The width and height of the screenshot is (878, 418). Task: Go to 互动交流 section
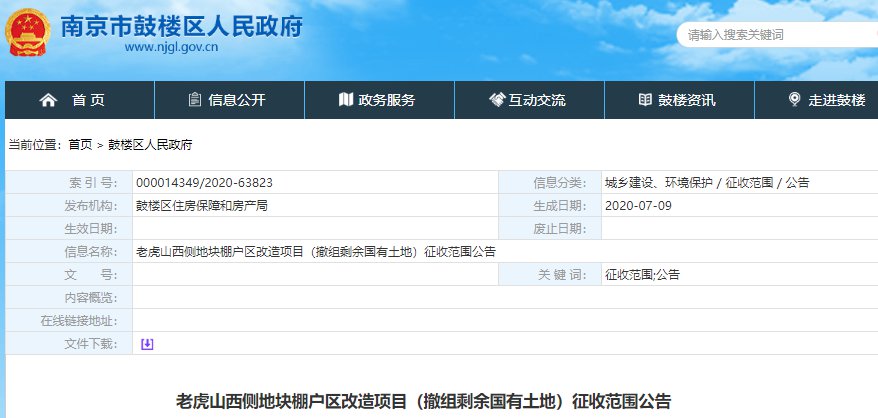[x=537, y=100]
